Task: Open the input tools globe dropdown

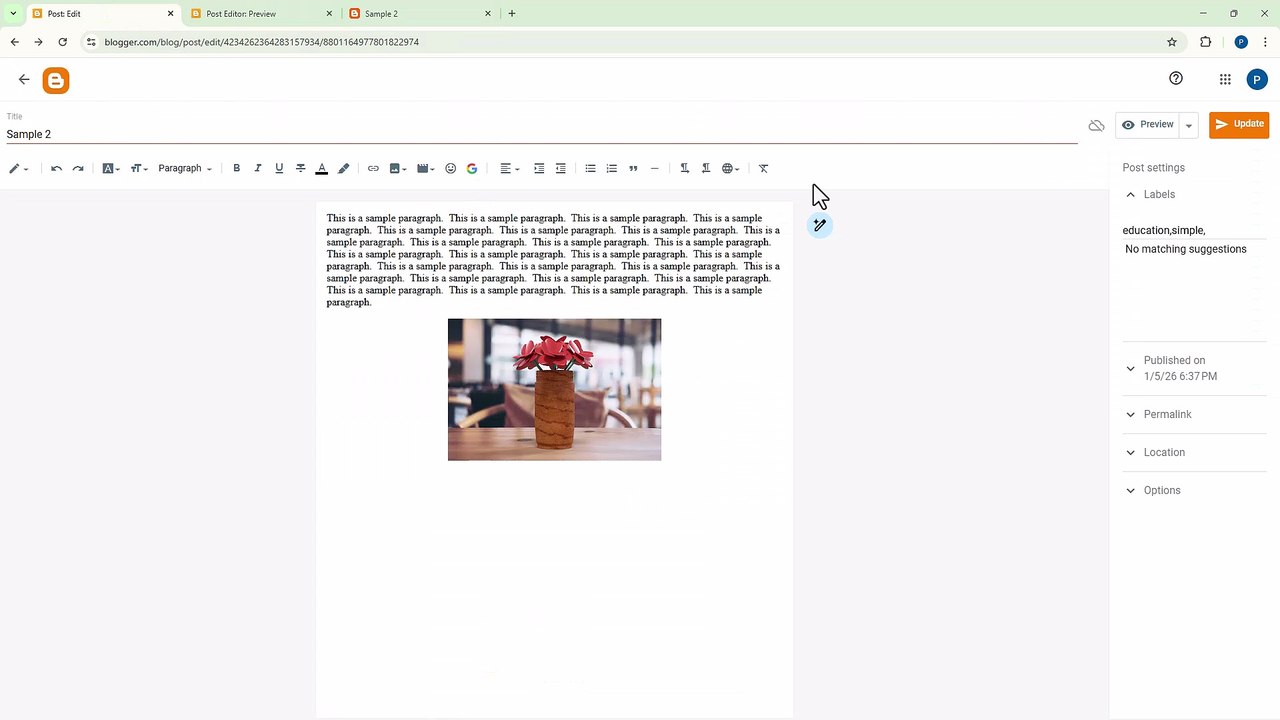Action: [731, 168]
